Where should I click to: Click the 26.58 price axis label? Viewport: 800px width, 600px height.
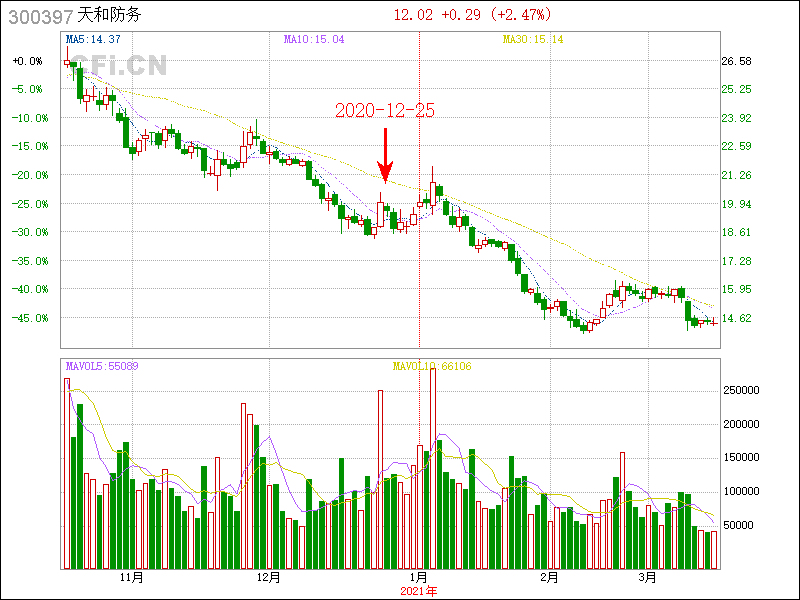(x=736, y=61)
